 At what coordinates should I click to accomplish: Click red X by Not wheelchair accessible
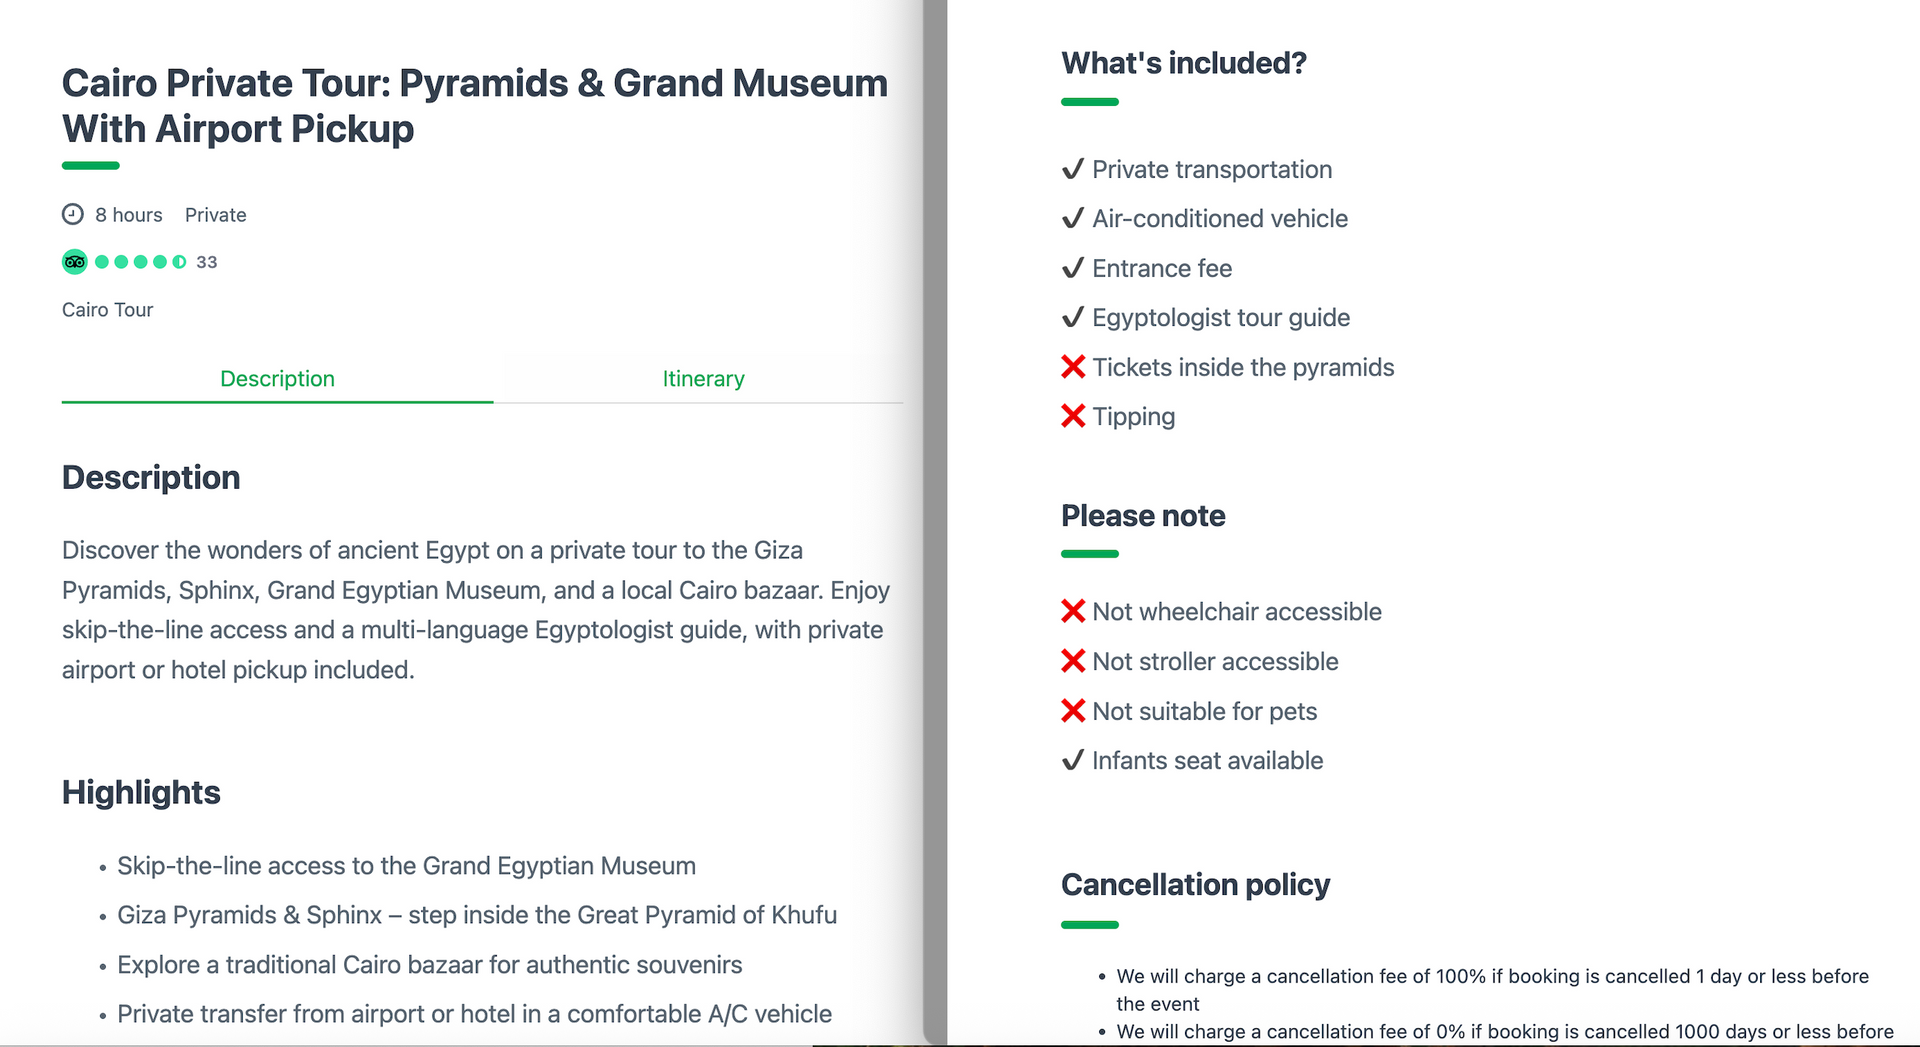tap(1073, 611)
